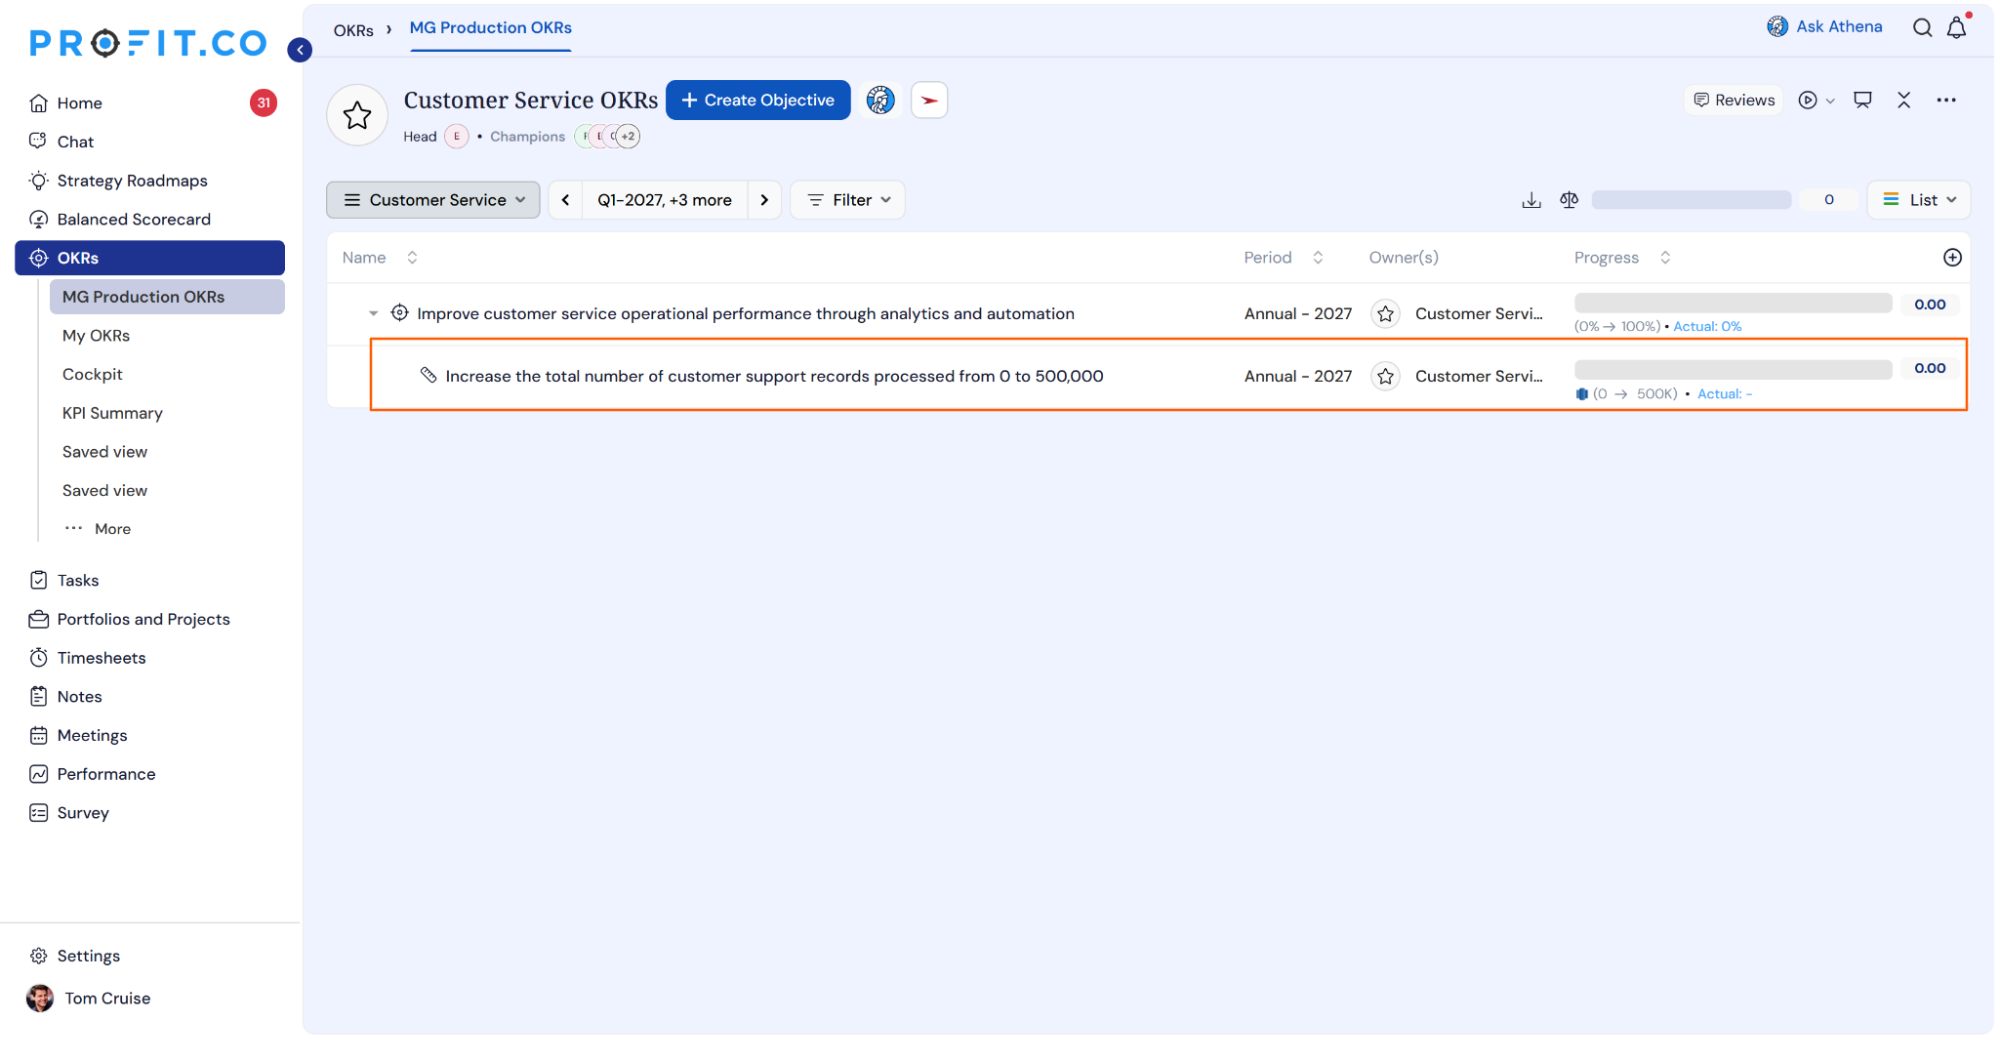The width and height of the screenshot is (1999, 1039).
Task: Click the Portfolios and Projects icon
Action: 39,620
